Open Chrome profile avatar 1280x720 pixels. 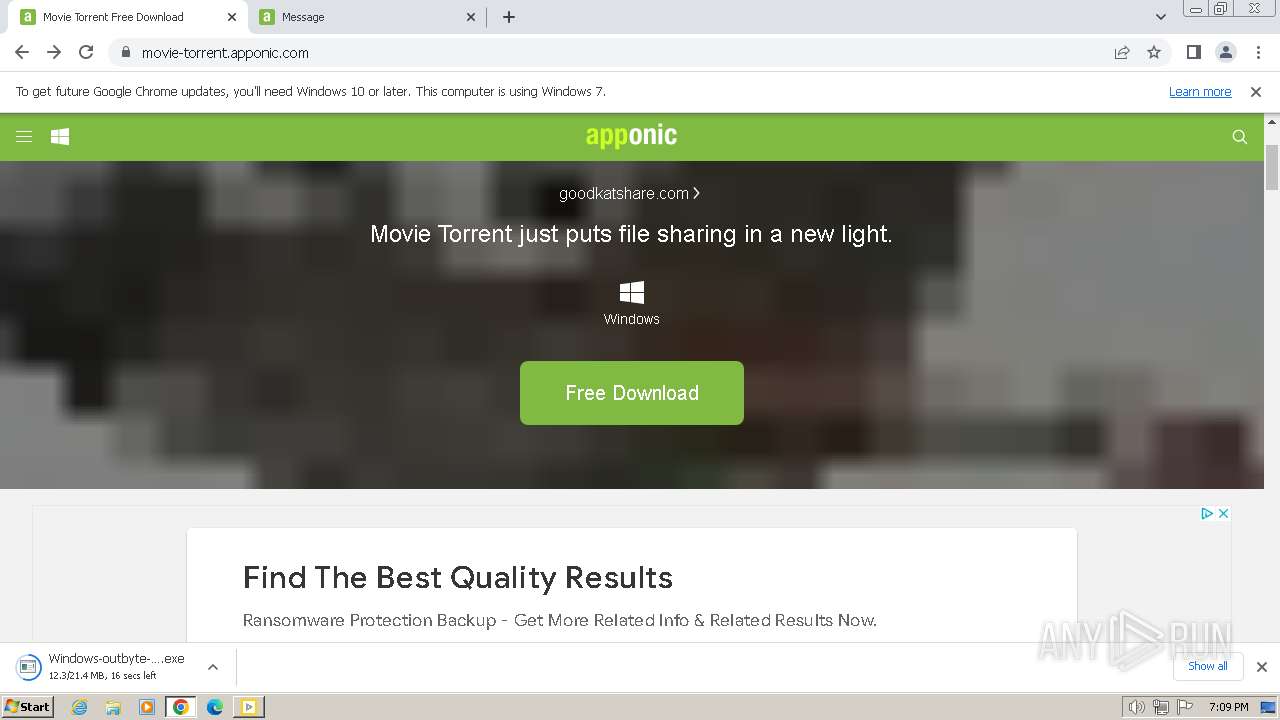[1226, 52]
